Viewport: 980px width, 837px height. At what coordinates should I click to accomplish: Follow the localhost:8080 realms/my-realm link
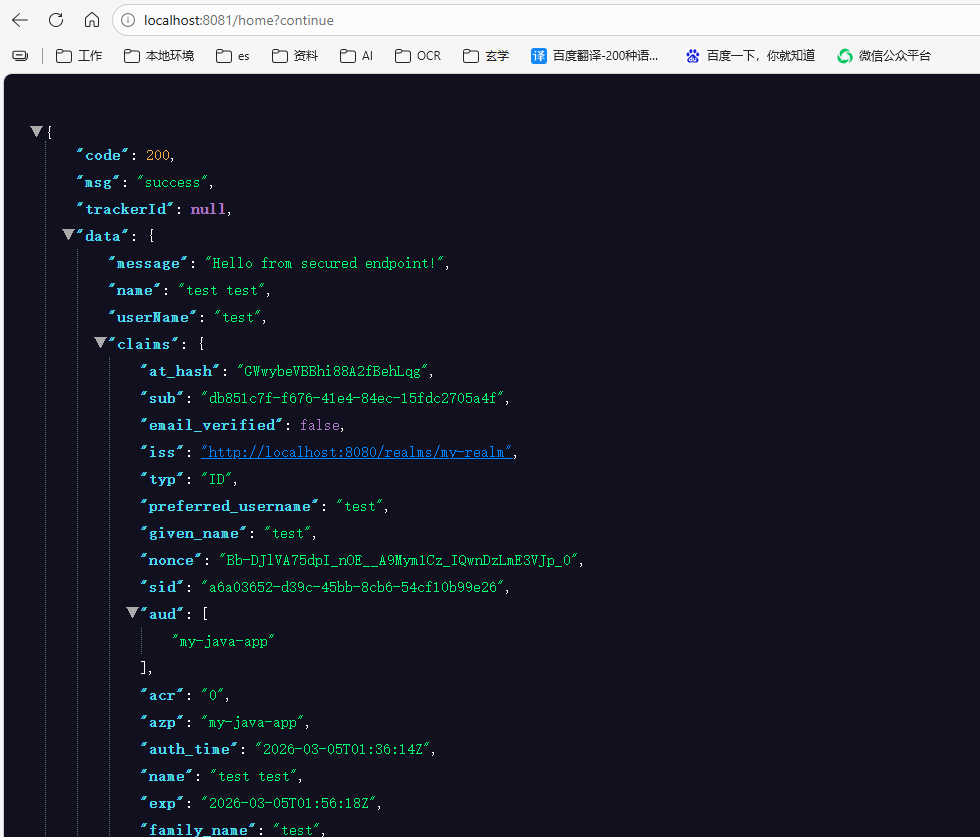pyautogui.click(x=357, y=452)
